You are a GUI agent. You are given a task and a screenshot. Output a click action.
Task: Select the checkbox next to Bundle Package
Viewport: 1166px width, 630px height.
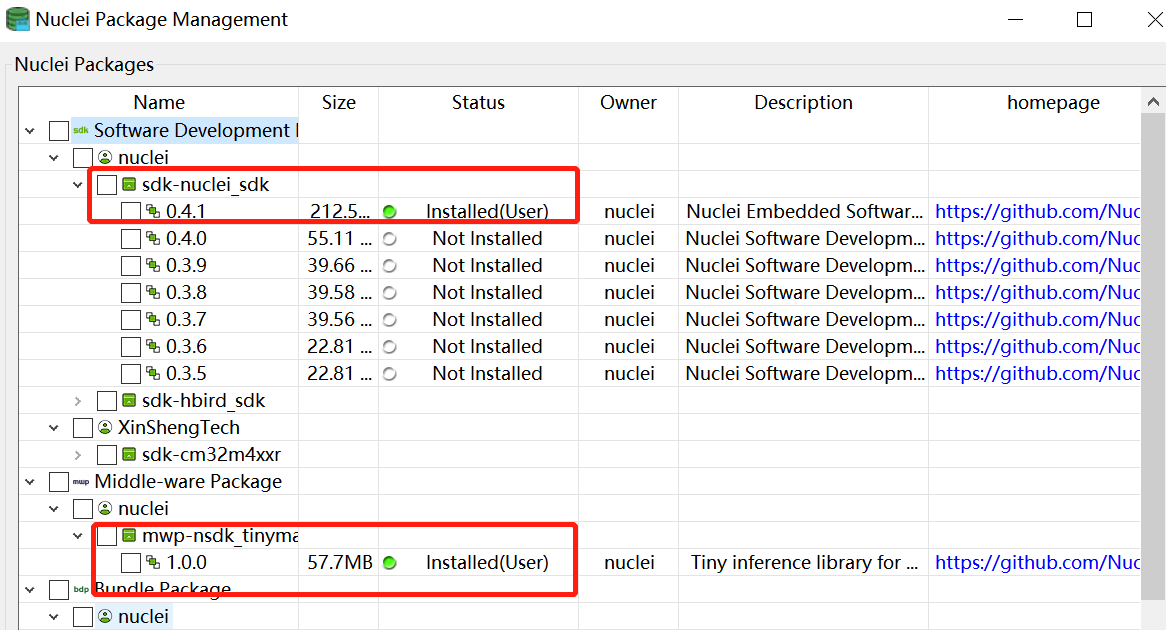[58, 589]
